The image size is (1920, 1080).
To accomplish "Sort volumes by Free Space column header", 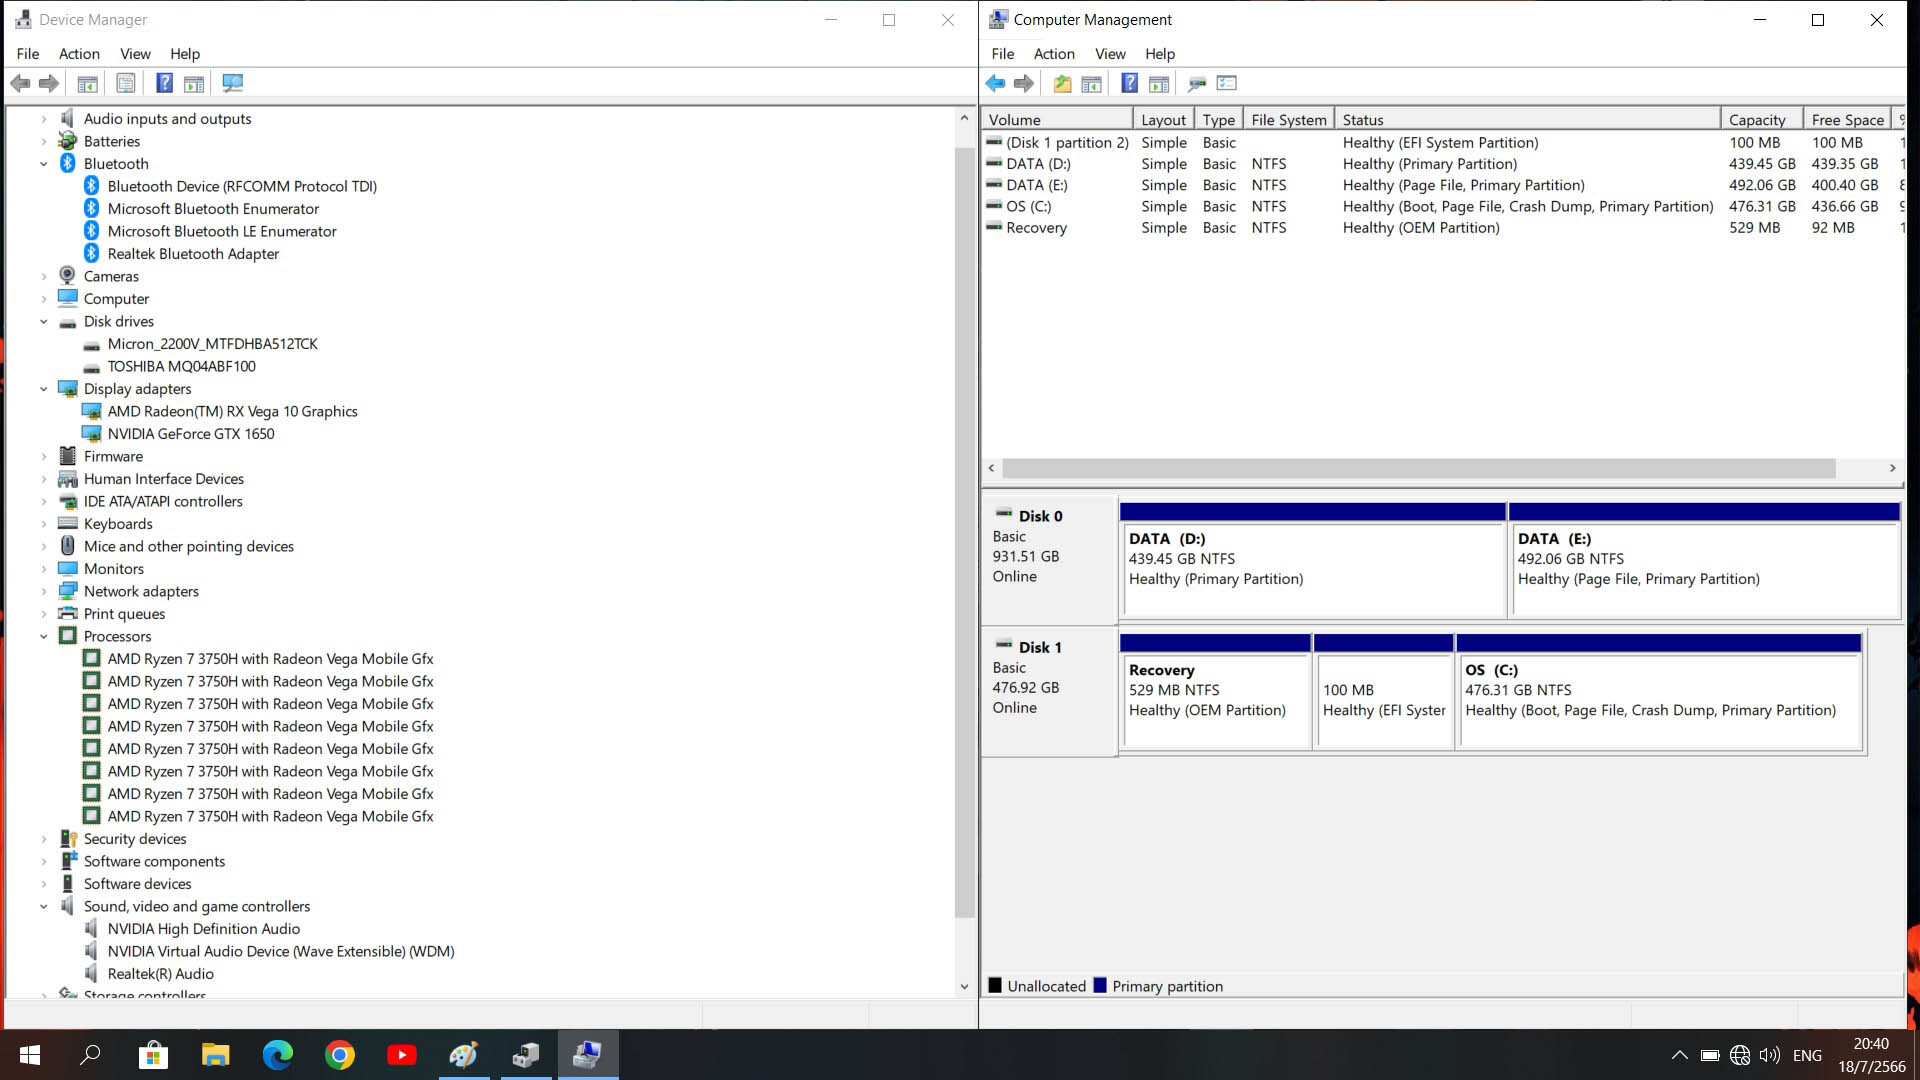I will pos(1847,120).
